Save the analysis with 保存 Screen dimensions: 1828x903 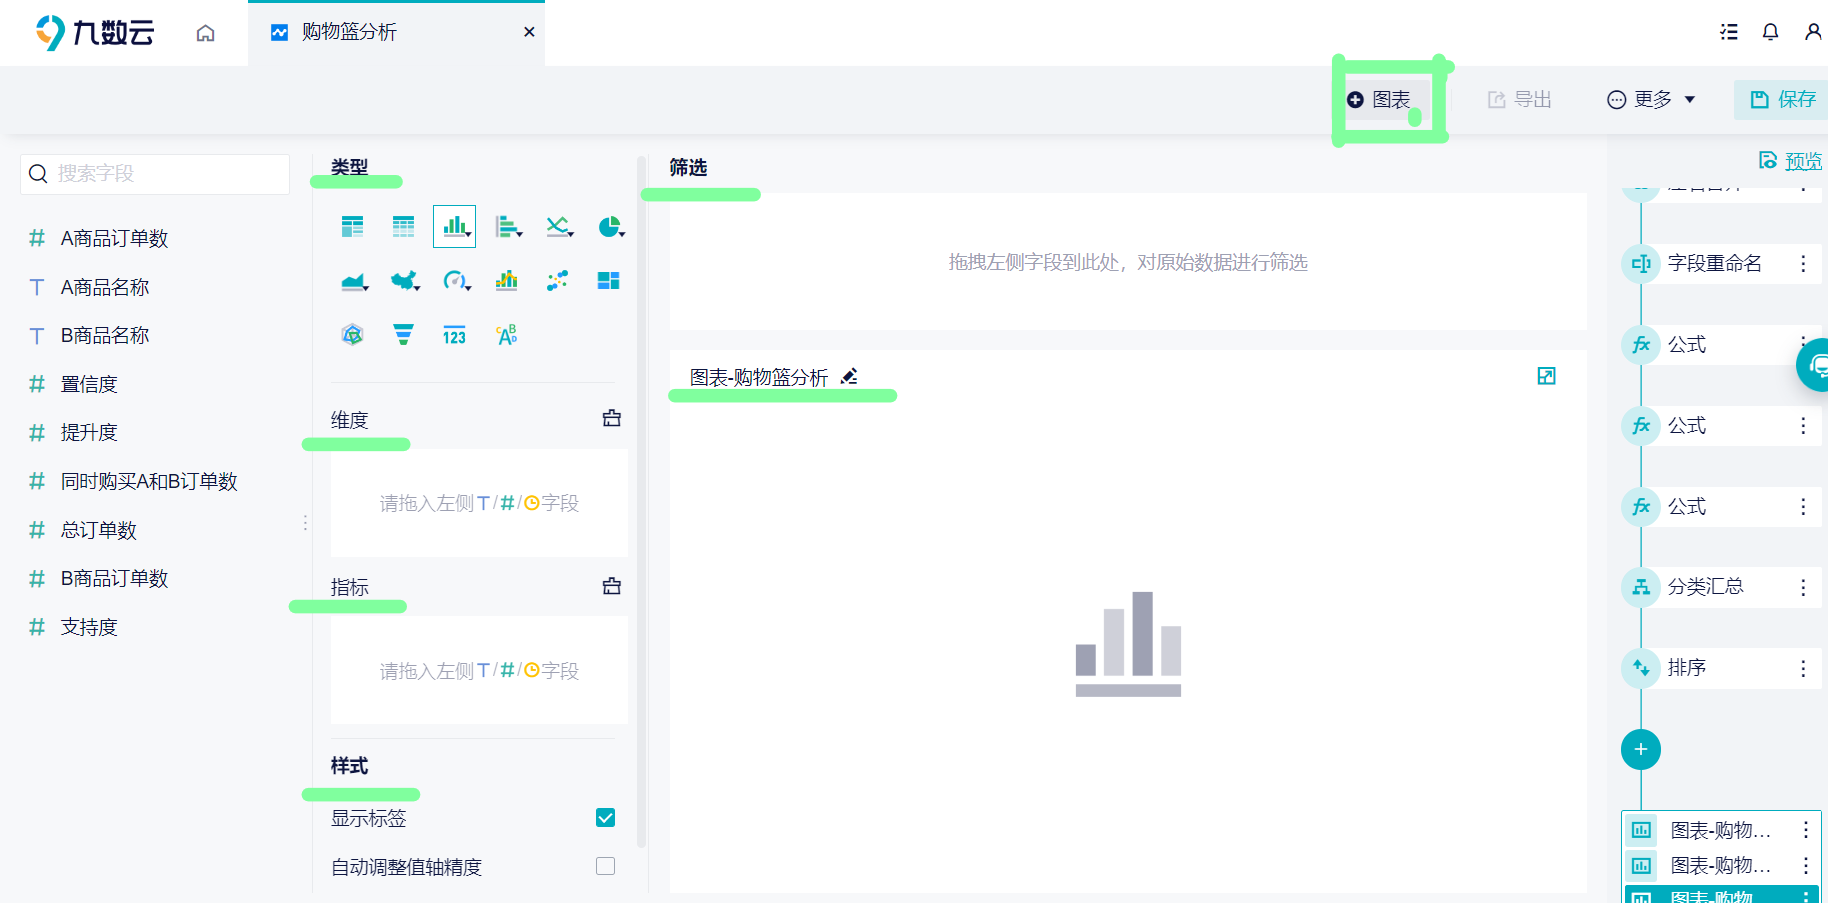[1782, 99]
